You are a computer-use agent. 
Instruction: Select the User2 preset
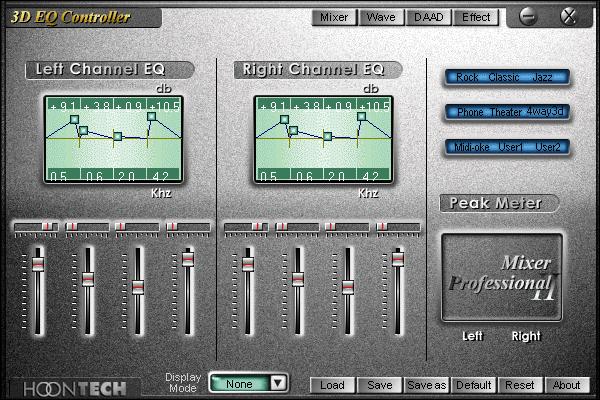pyautogui.click(x=548, y=147)
